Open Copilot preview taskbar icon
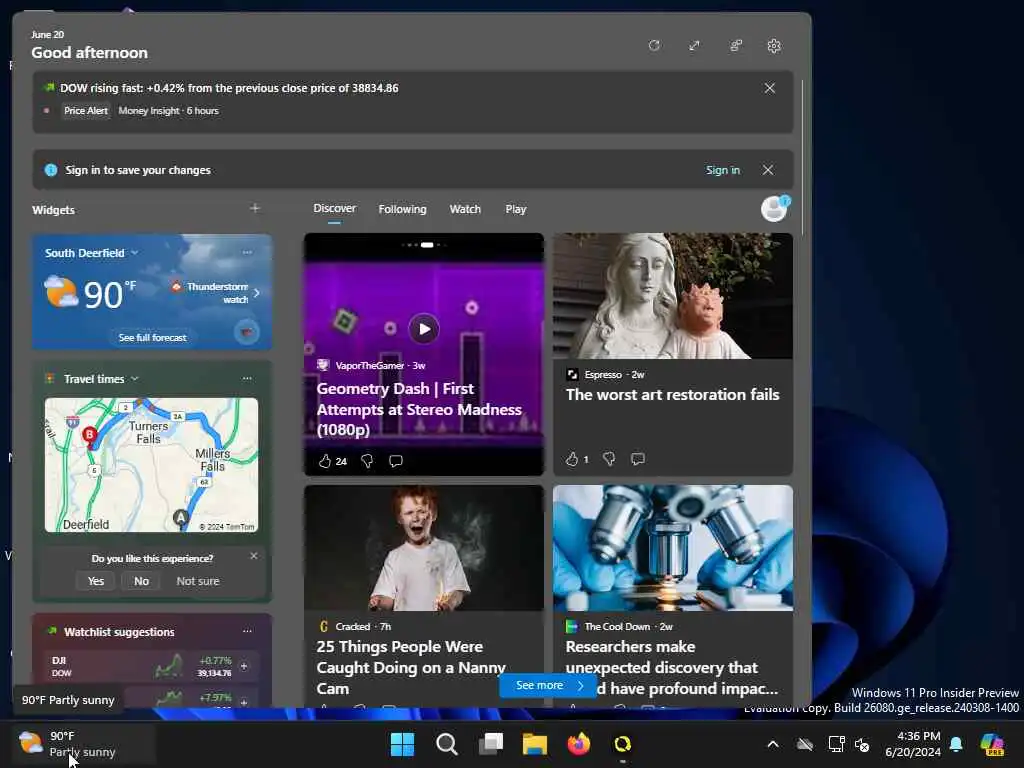 click(992, 744)
